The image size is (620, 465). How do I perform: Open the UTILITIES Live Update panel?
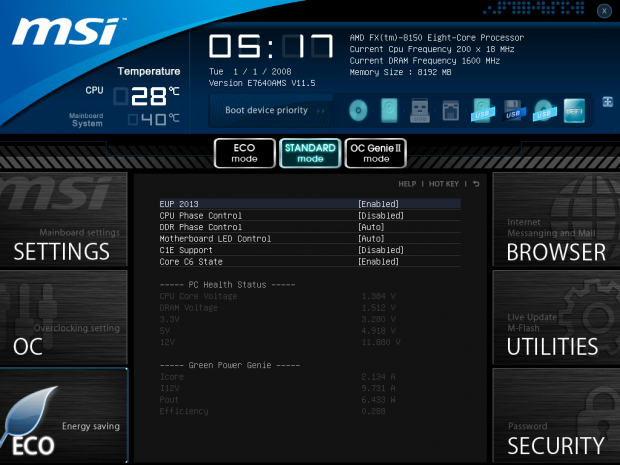point(556,318)
